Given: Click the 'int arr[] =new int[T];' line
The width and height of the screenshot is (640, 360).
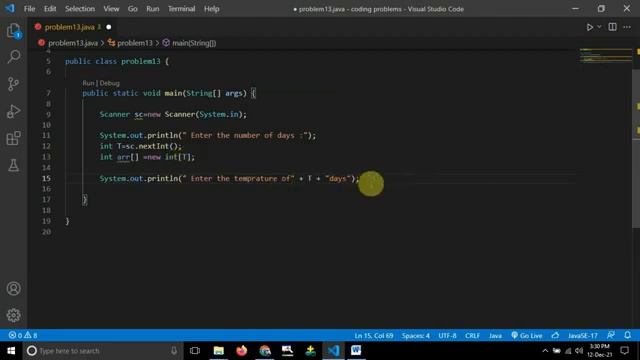Looking at the screenshot, I should click(x=147, y=157).
